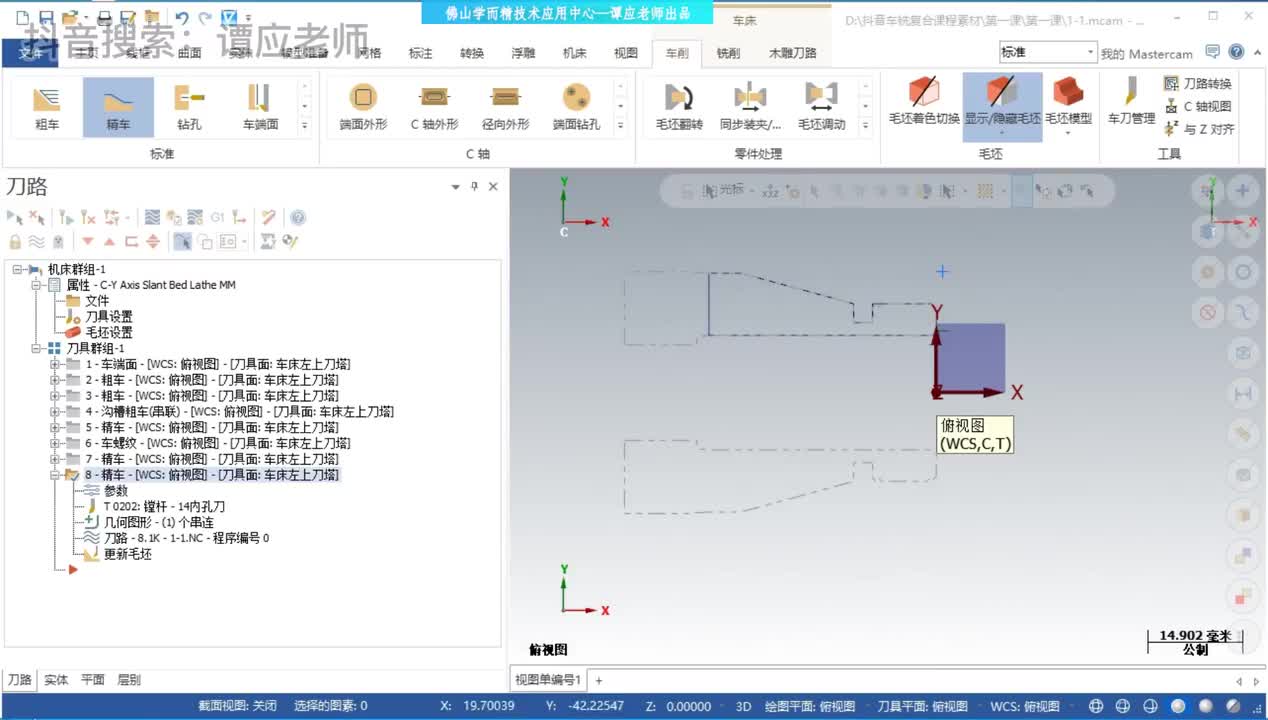The width and height of the screenshot is (1268, 720).
Task: Toggle toolpath display wave icon
Action: pyautogui.click(x=36, y=241)
